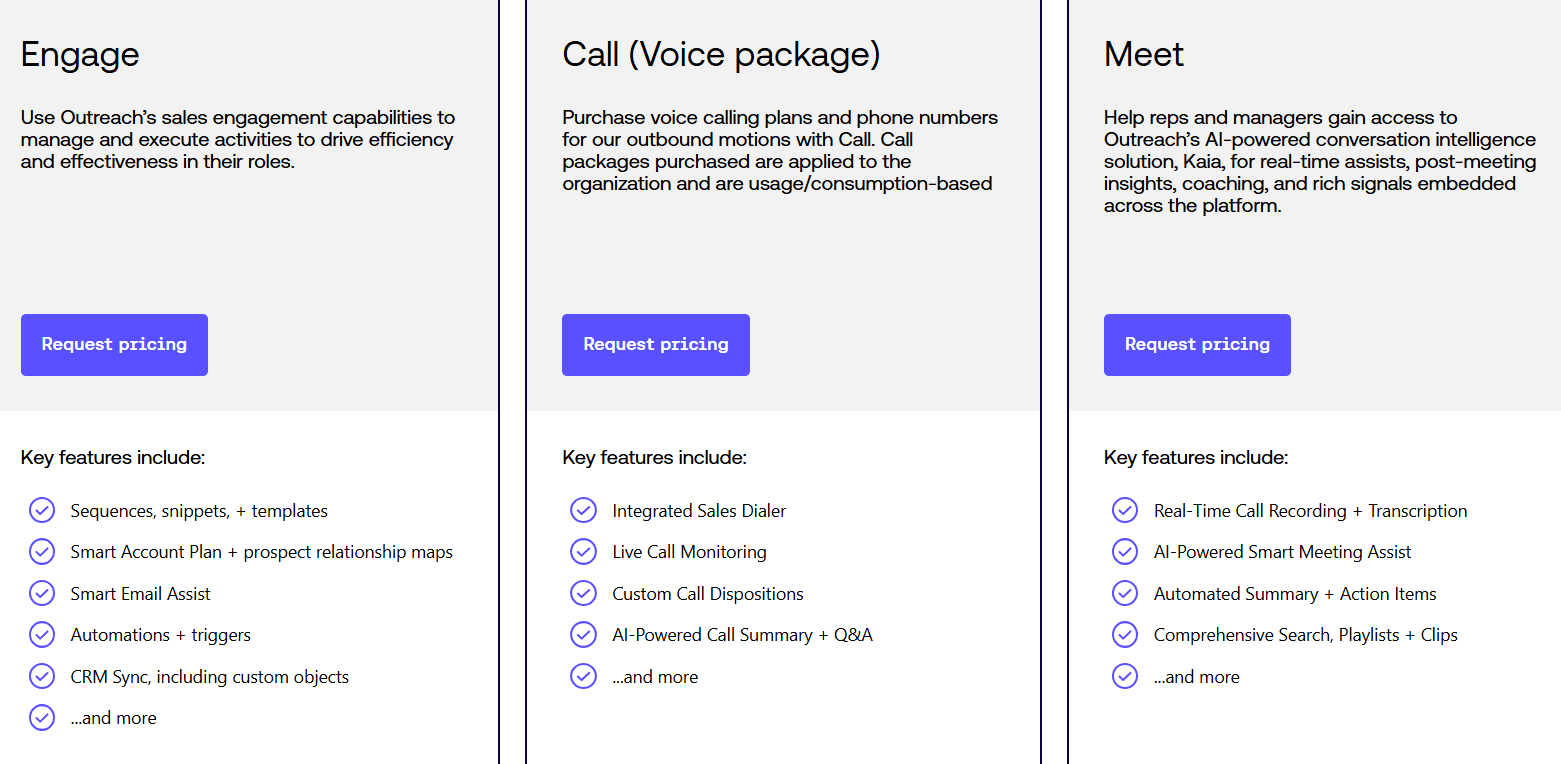This screenshot has height=764, width=1561.
Task: Expand the '...and more' item under Engage features
Action: [113, 717]
